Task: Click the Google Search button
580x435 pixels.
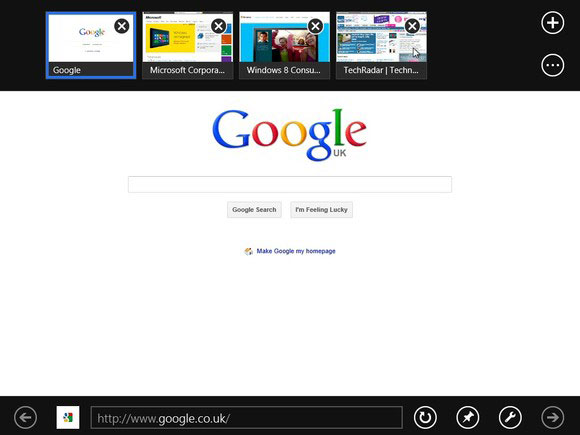Action: click(254, 210)
